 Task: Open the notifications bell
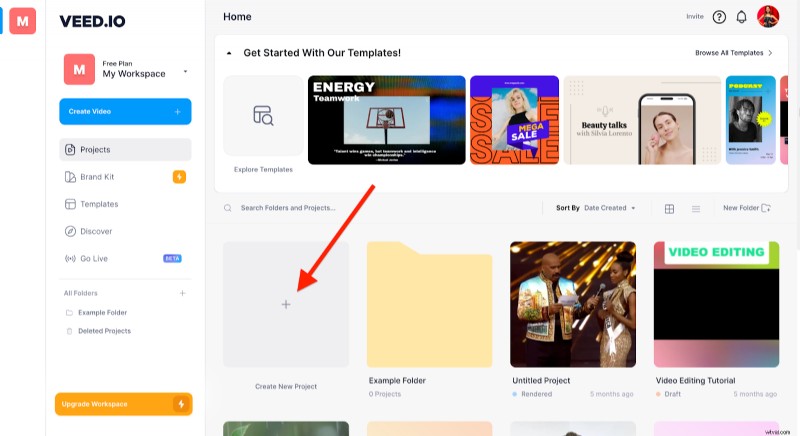tap(741, 17)
